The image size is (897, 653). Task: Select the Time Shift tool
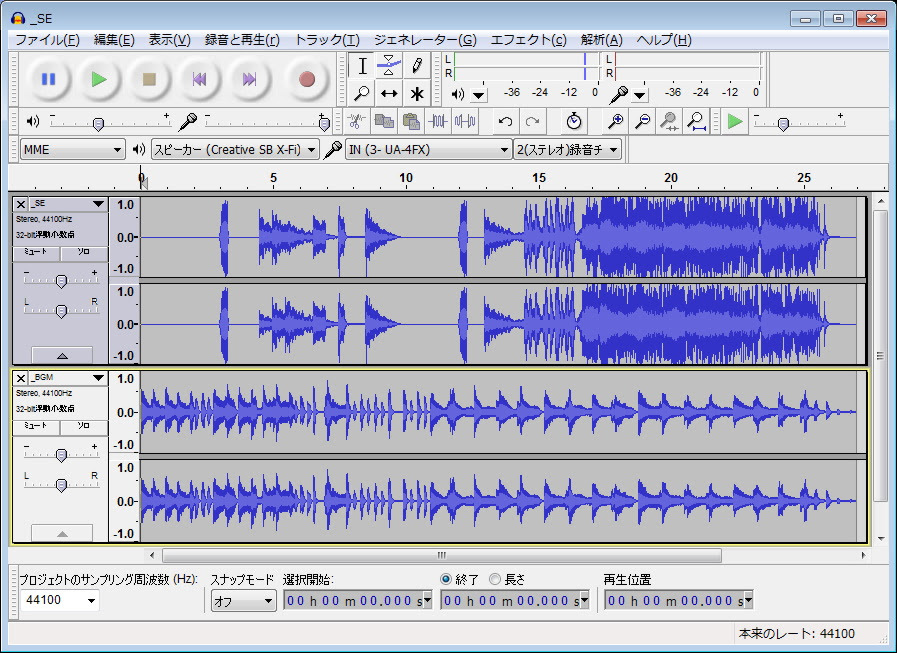389,93
